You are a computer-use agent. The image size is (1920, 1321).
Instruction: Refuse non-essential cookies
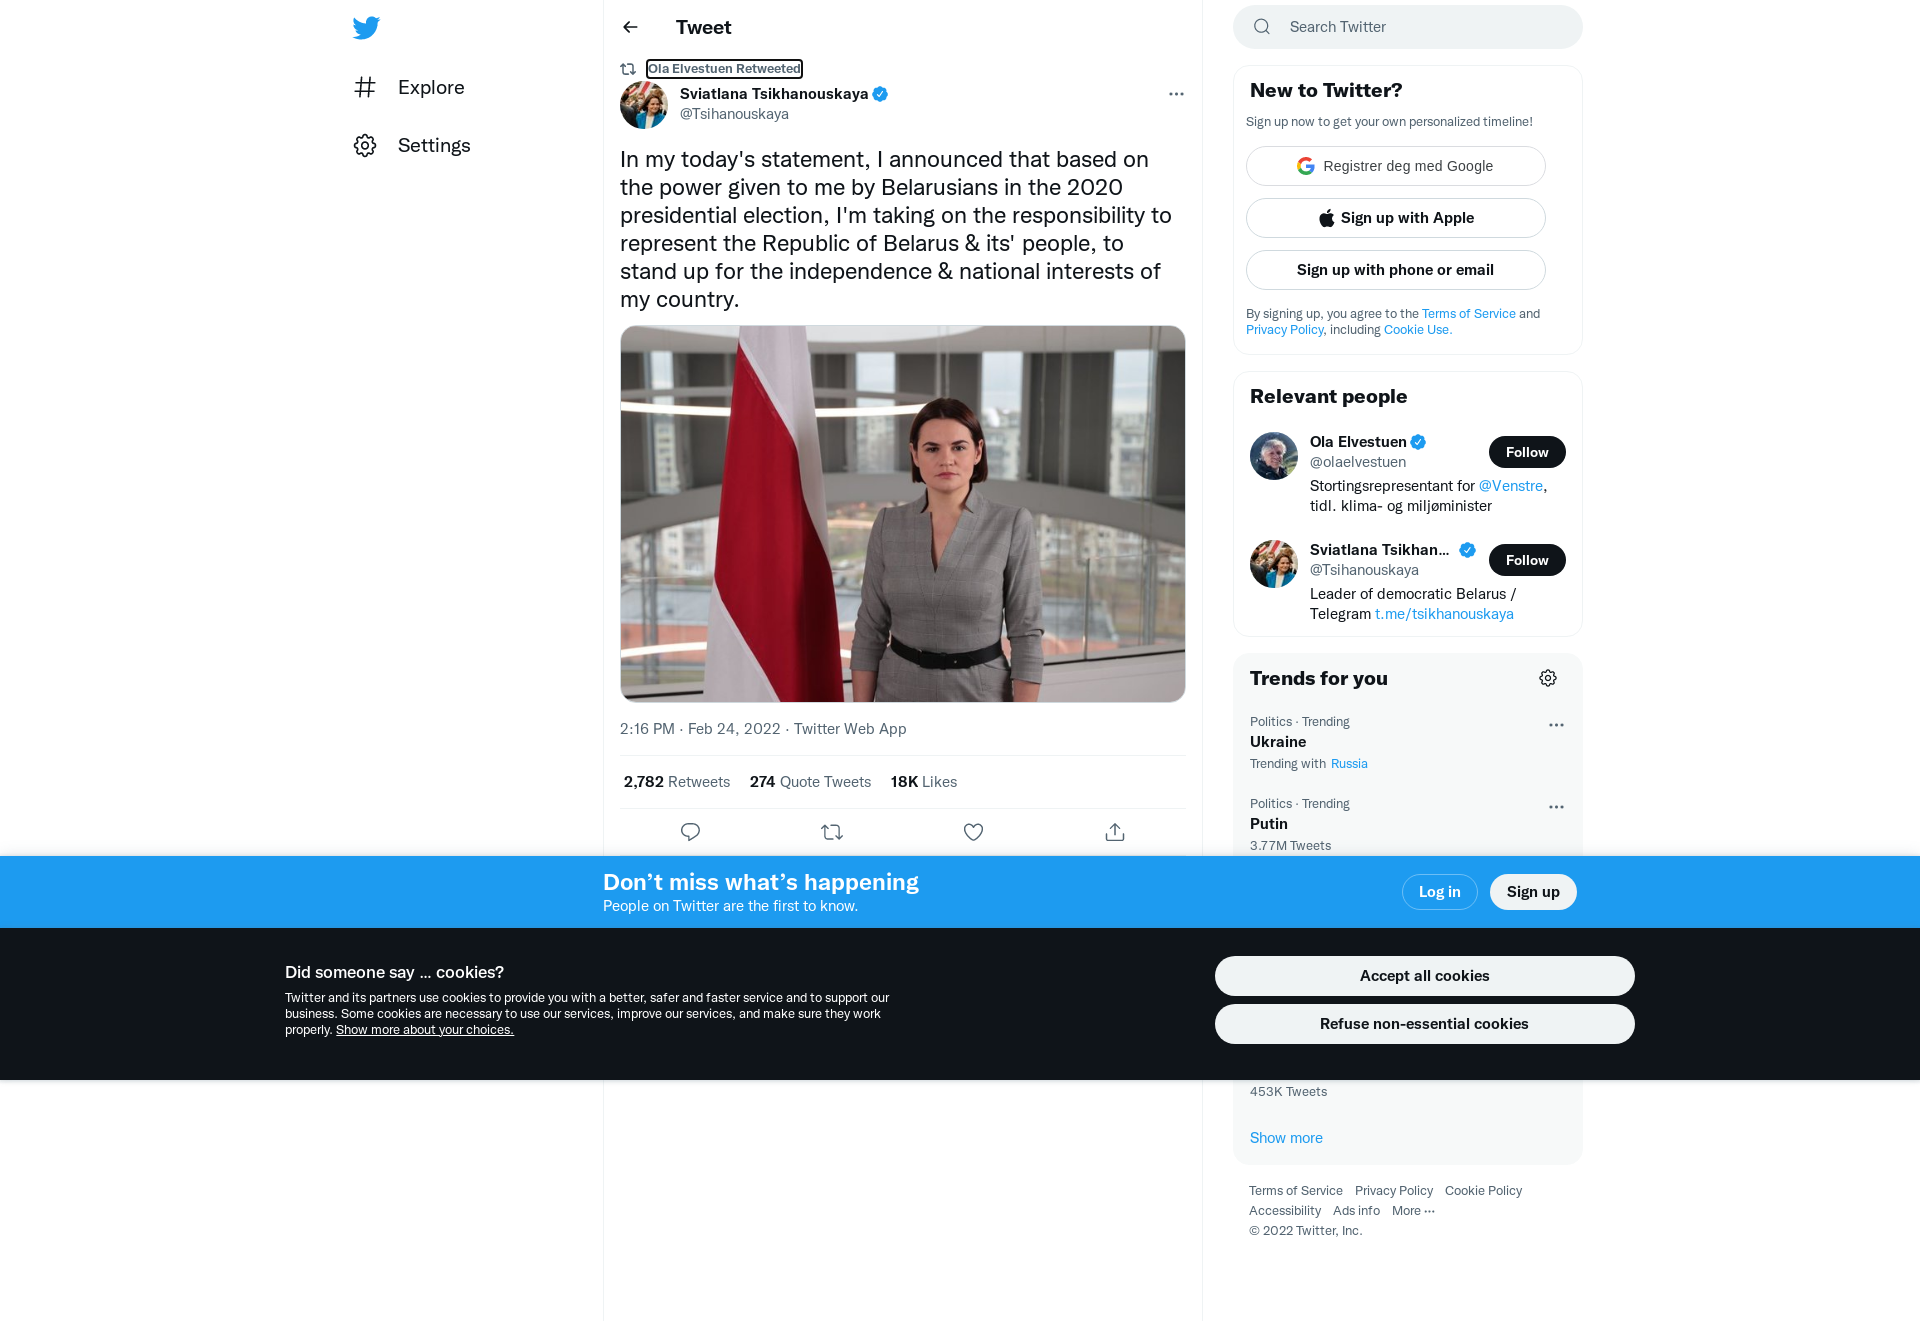point(1424,1024)
